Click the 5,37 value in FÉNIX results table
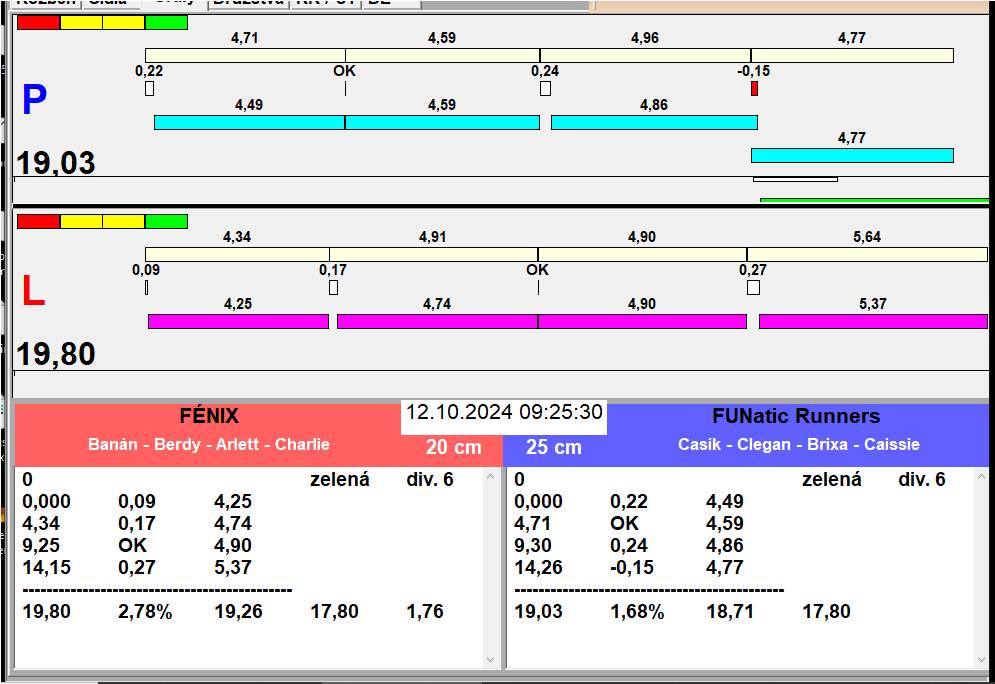 point(233,567)
